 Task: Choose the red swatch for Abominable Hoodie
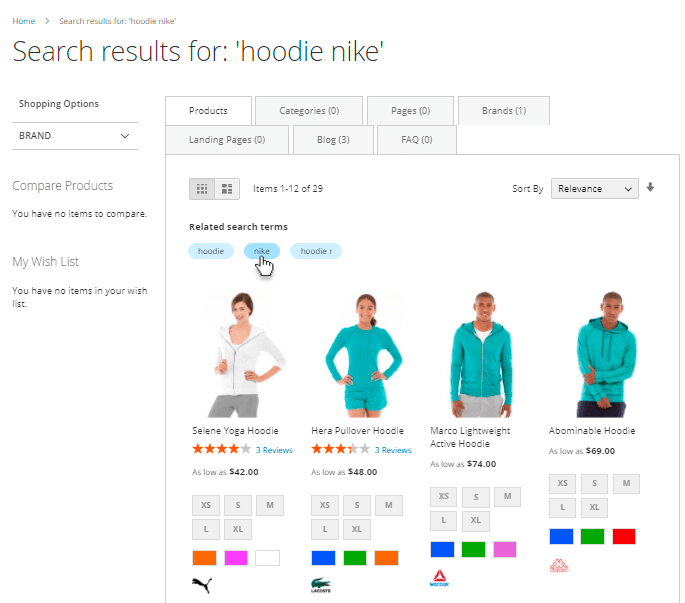coord(623,536)
